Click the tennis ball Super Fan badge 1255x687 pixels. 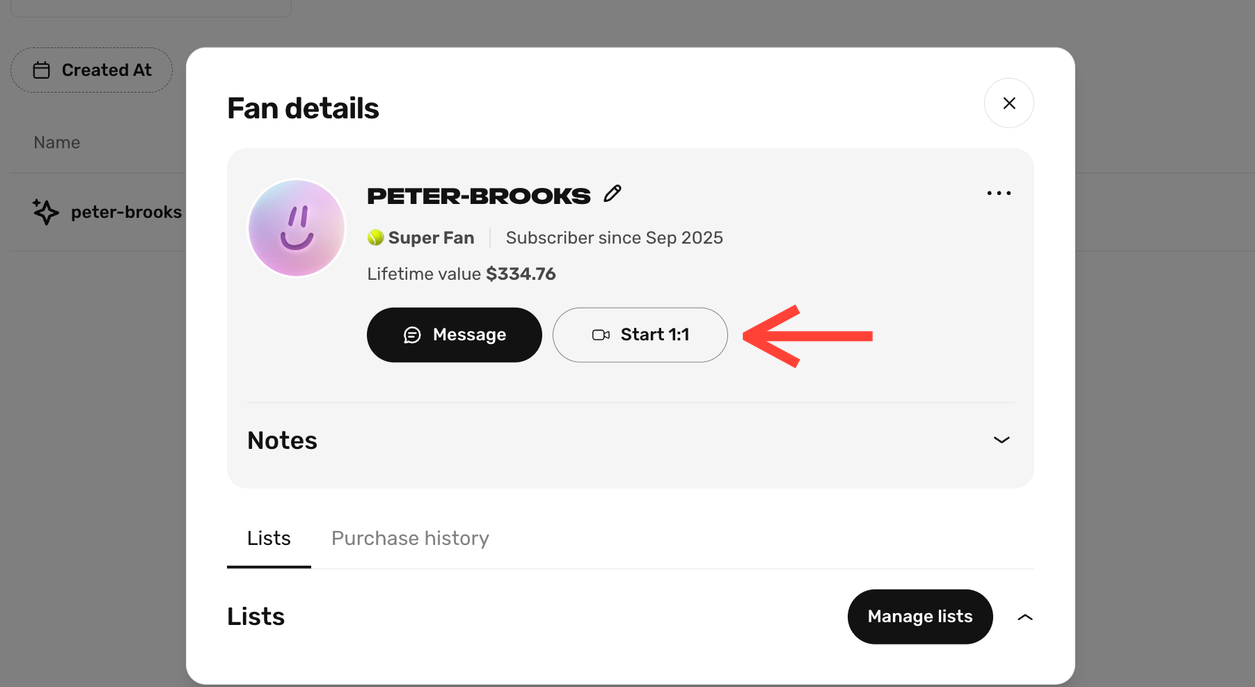(x=376, y=238)
